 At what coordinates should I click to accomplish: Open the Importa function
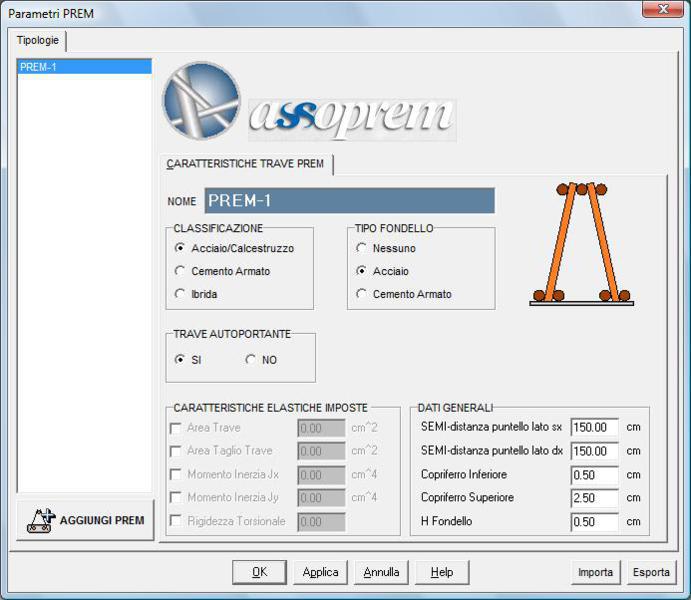coord(595,572)
